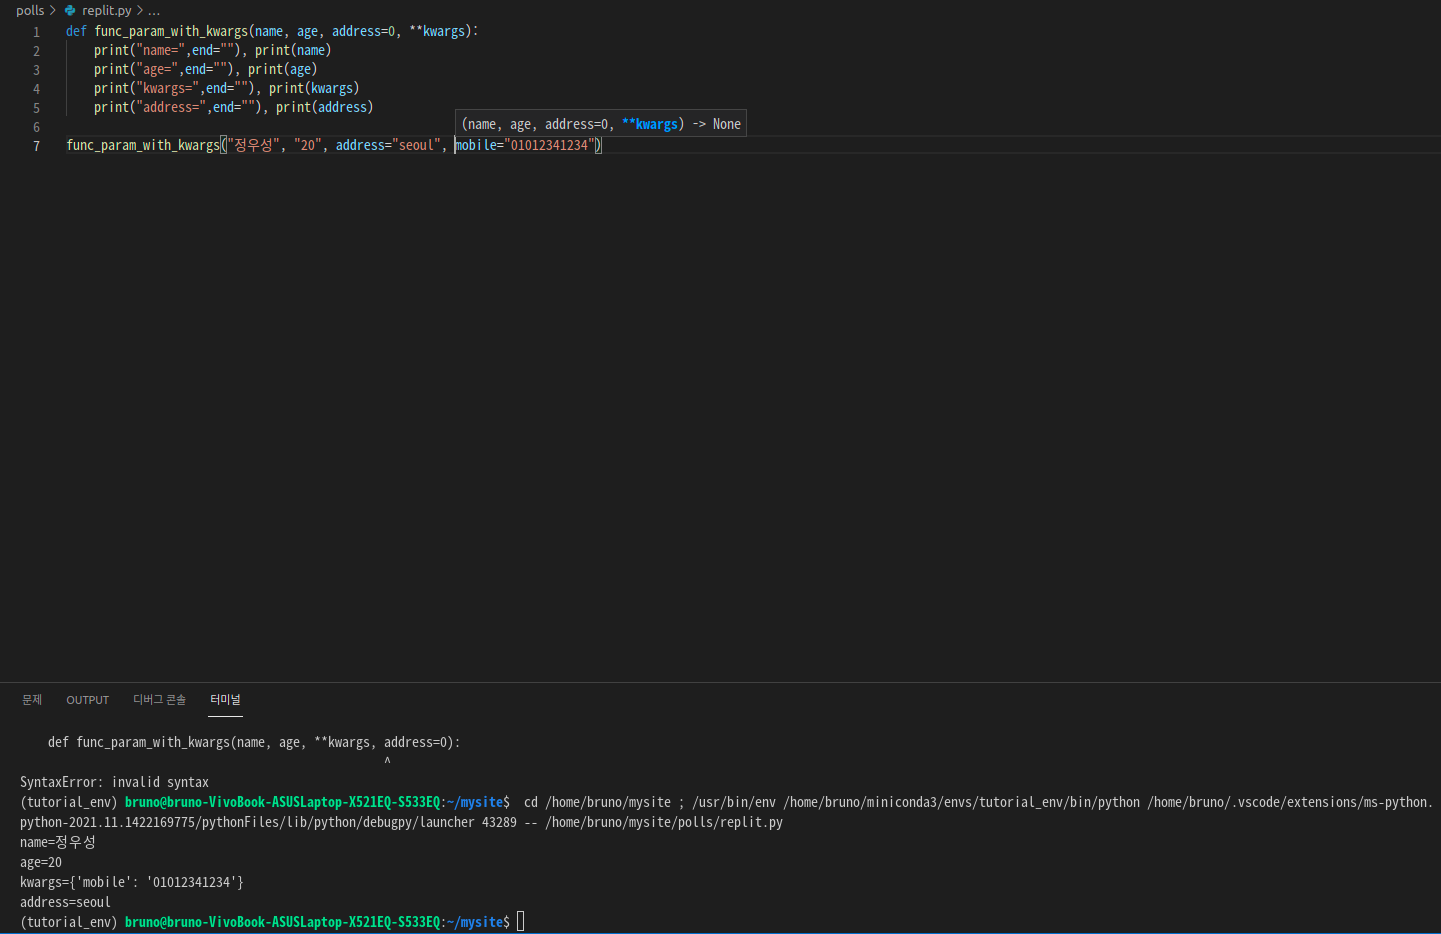This screenshot has height=934, width=1441.
Task: Click line number 5 in gutter
Action: [x=37, y=108]
